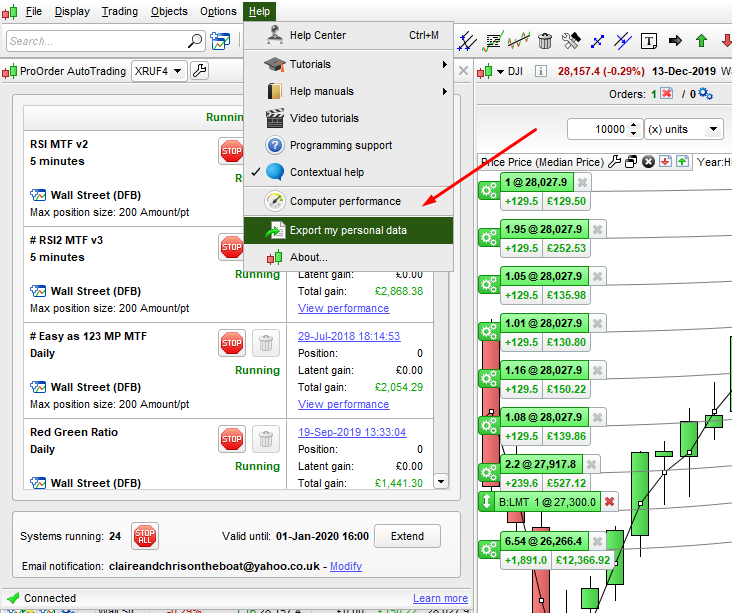Image resolution: width=732 pixels, height=613 pixels.
Task: Open gear settings for 1.05 @ 28,027.9
Action: [489, 285]
